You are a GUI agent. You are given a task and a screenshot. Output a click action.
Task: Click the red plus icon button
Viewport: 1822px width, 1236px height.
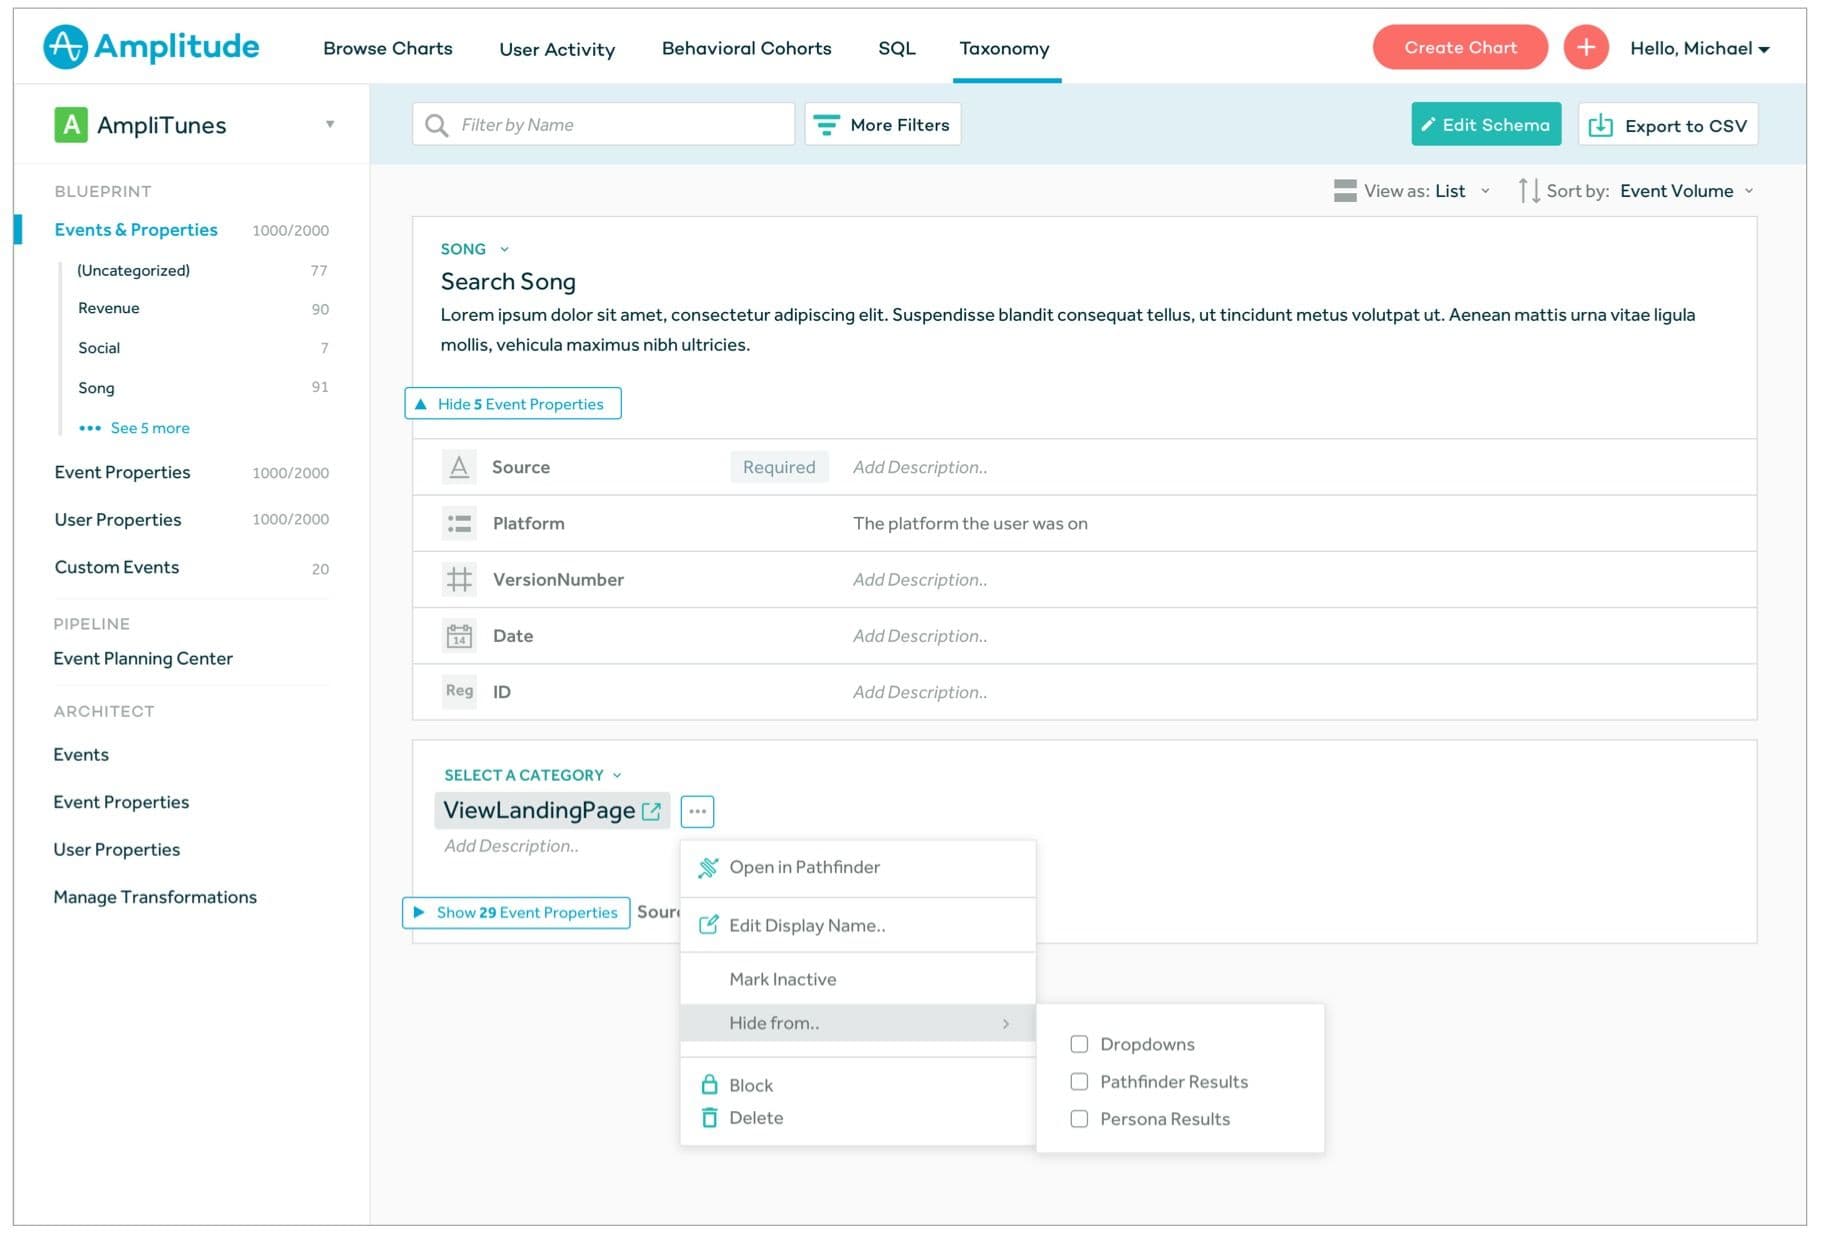point(1584,47)
